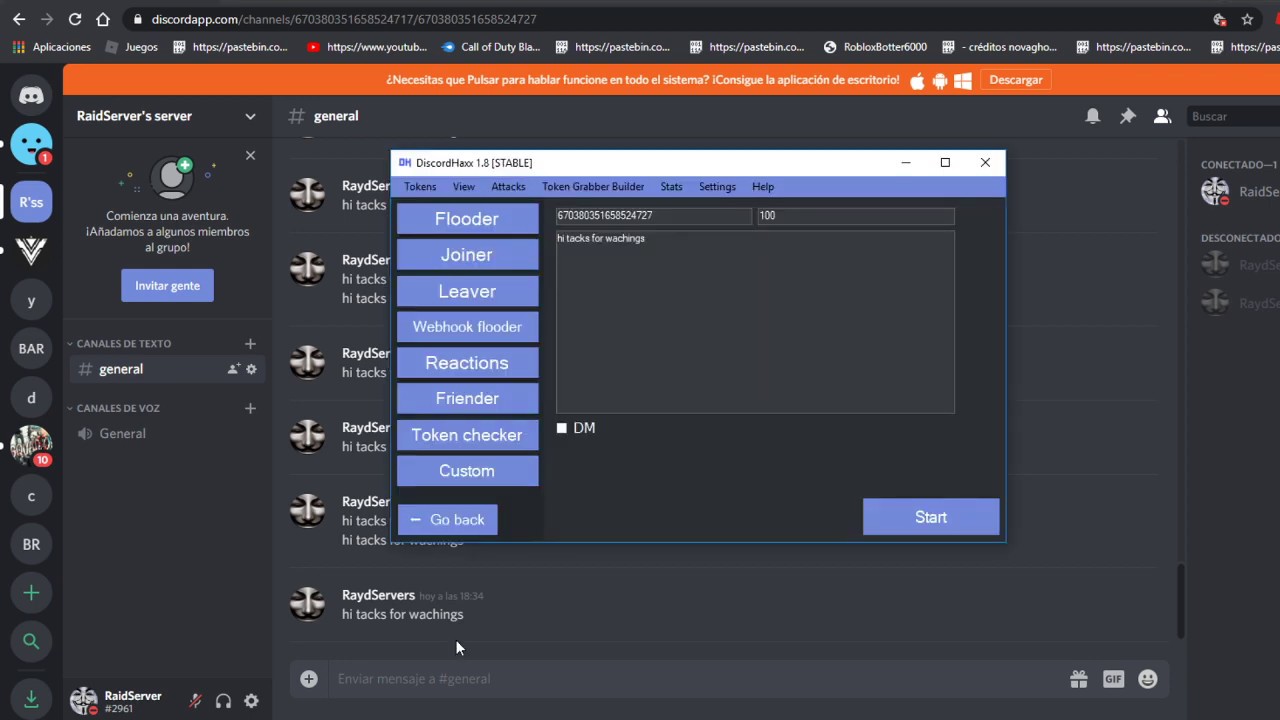Viewport: 1280px width, 720px height.
Task: Open Token Grabber Builder menu
Action: pos(593,187)
